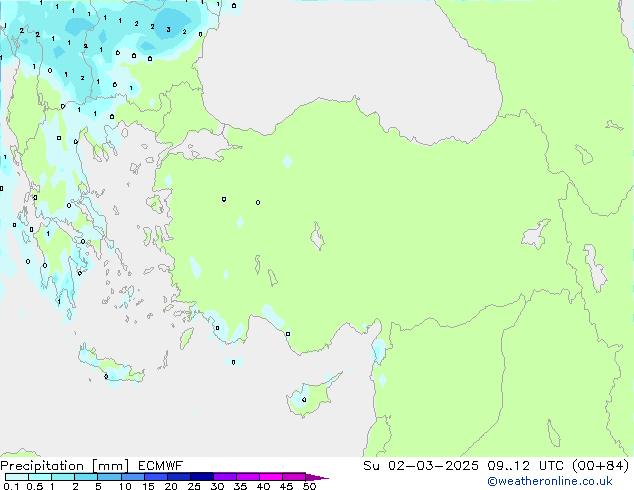Click the legend value label '10'
This screenshot has width=634, height=490.
coord(125,486)
